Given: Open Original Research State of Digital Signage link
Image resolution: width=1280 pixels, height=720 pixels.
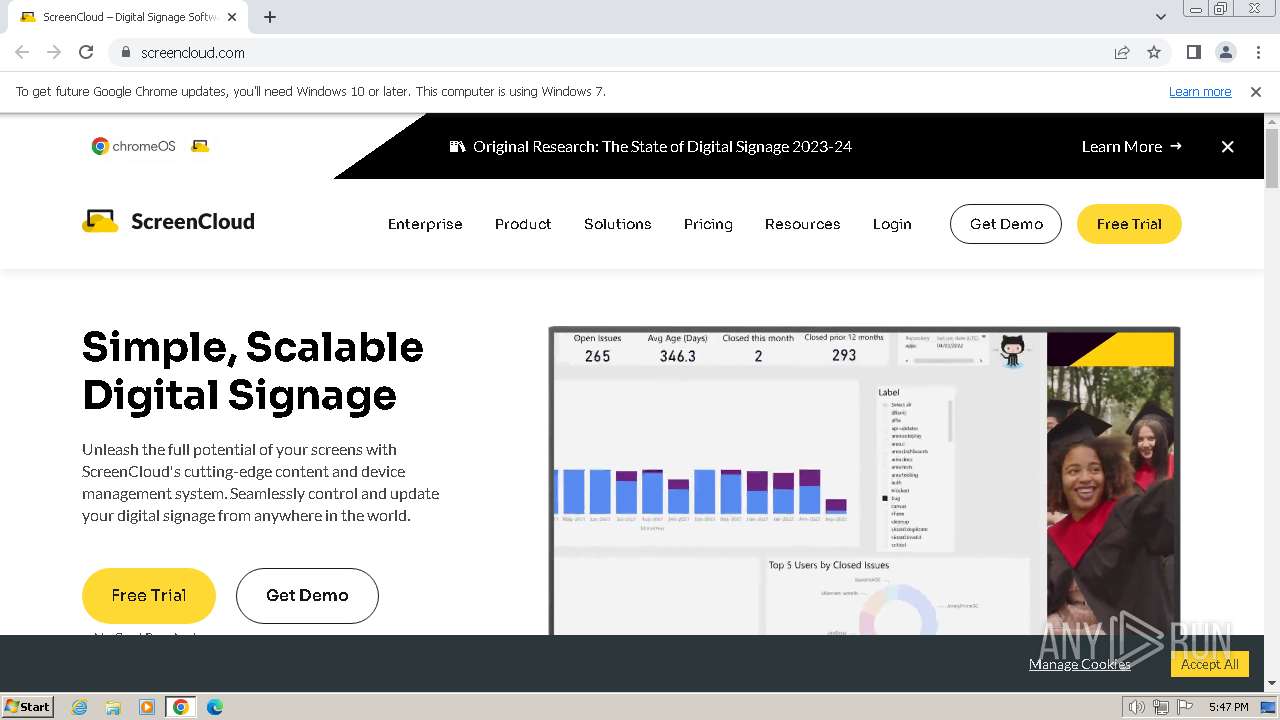Looking at the screenshot, I should 651,146.
